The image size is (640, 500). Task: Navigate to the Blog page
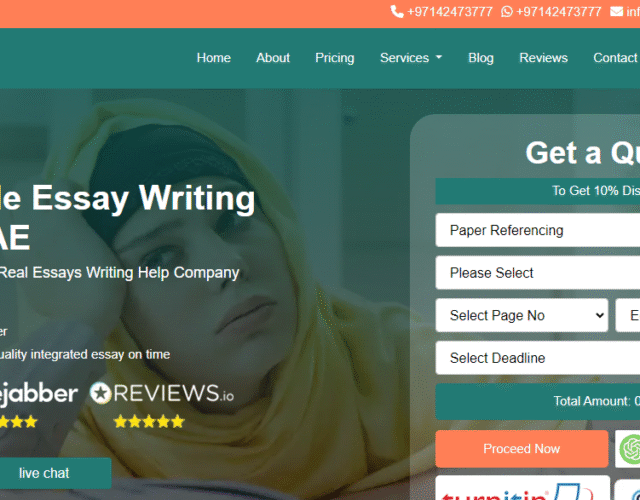pyautogui.click(x=481, y=58)
